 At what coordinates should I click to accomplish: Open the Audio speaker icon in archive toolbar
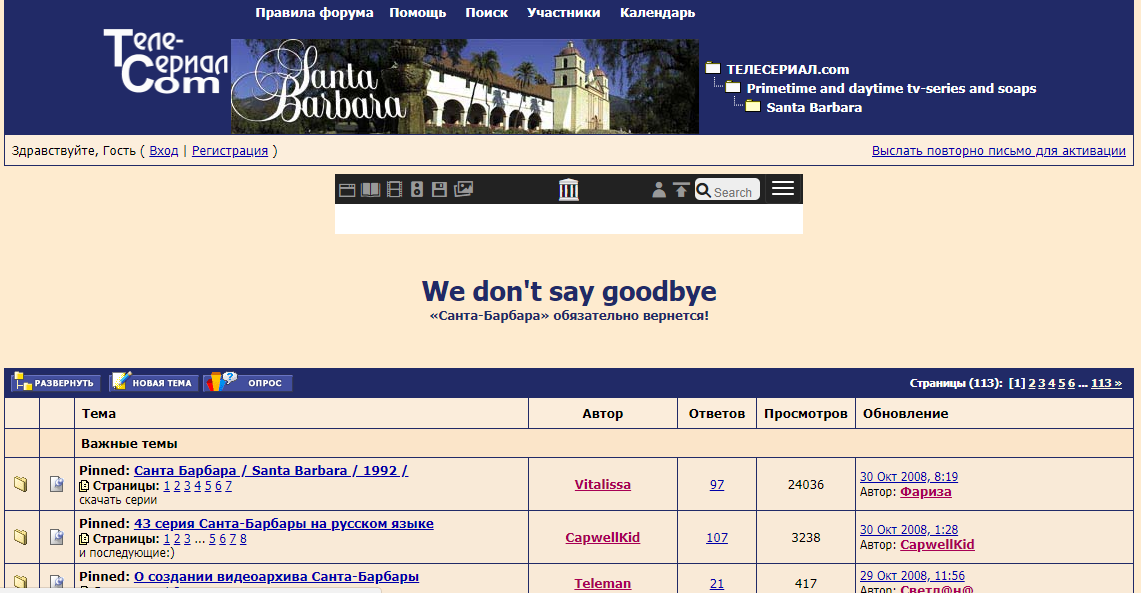click(417, 190)
